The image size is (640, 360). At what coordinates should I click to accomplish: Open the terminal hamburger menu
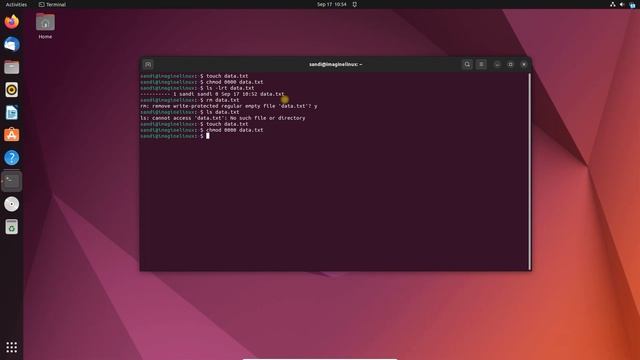481,64
